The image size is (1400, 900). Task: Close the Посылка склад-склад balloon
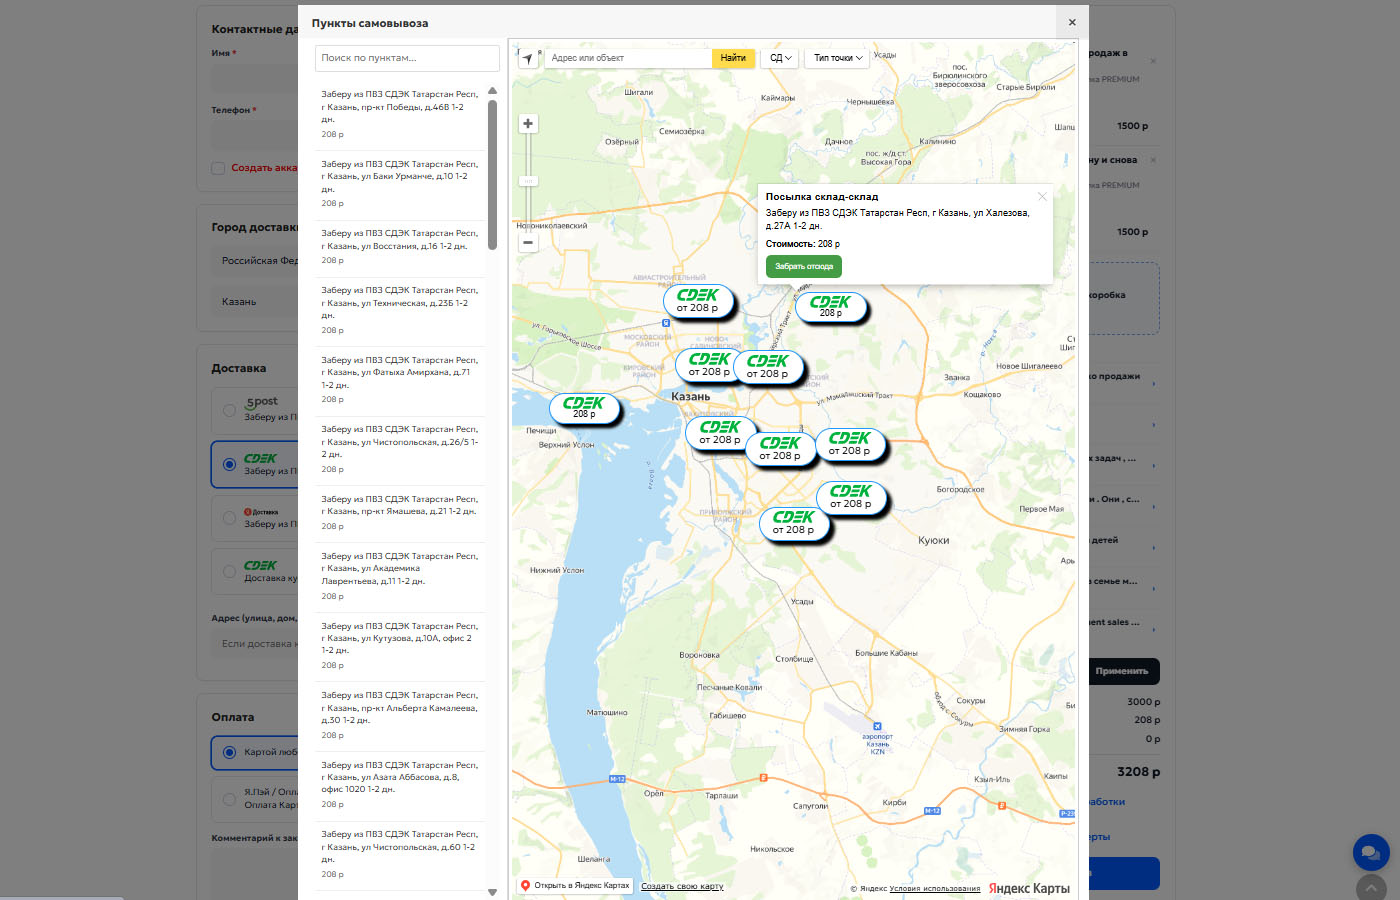[1042, 196]
